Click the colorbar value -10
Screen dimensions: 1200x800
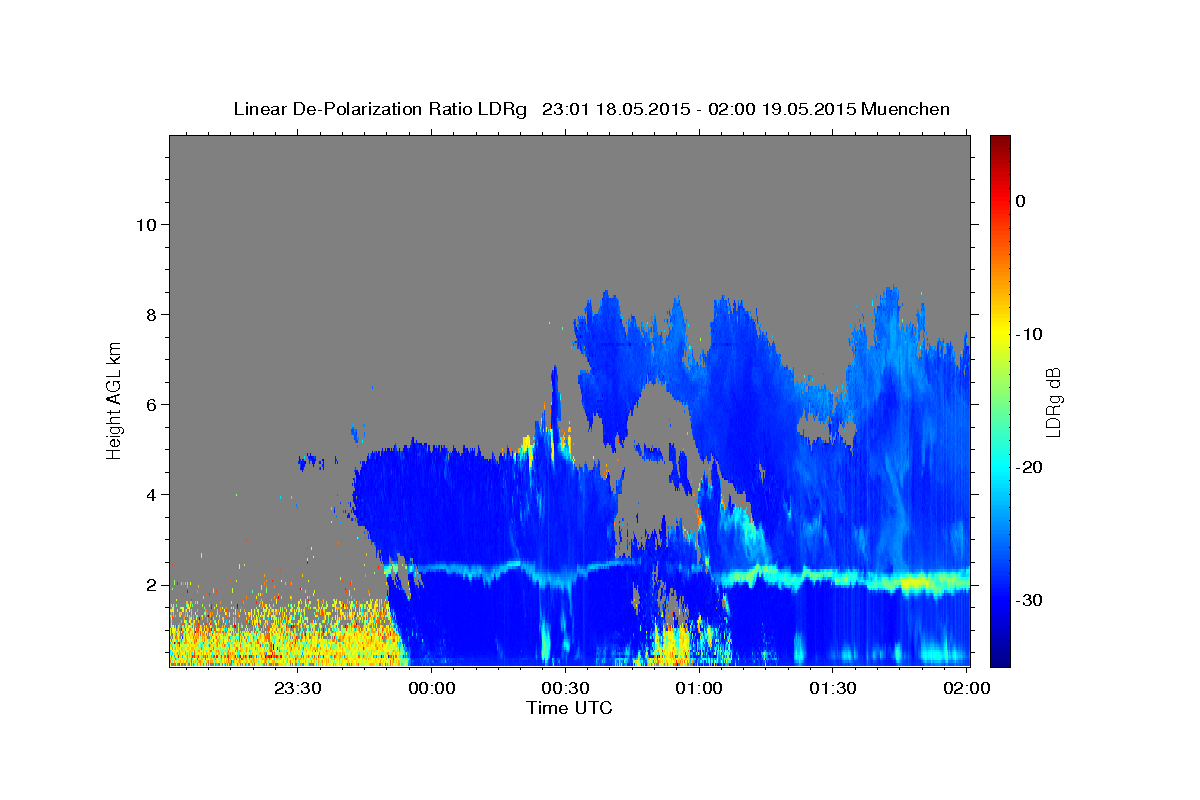pyautogui.click(x=1029, y=334)
